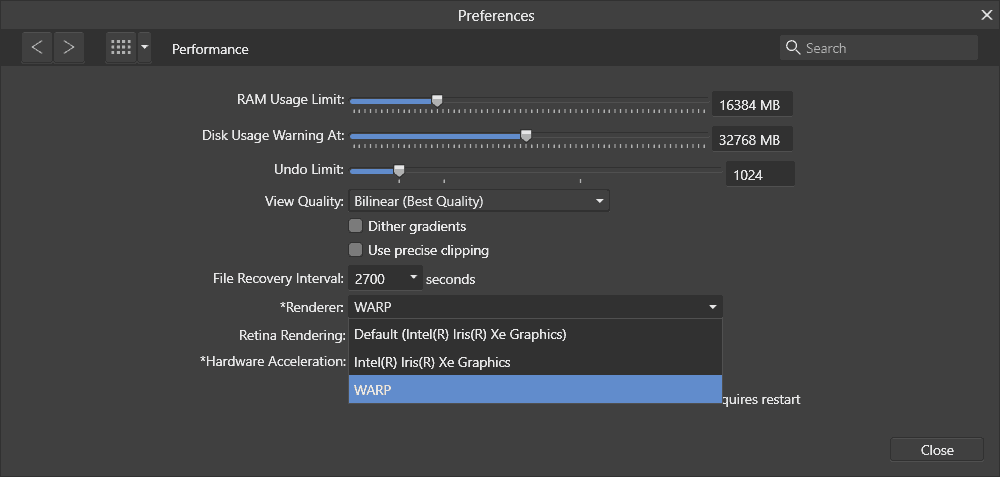
Task: Click the Disk Usage Warning slider handle
Action: pyautogui.click(x=526, y=135)
